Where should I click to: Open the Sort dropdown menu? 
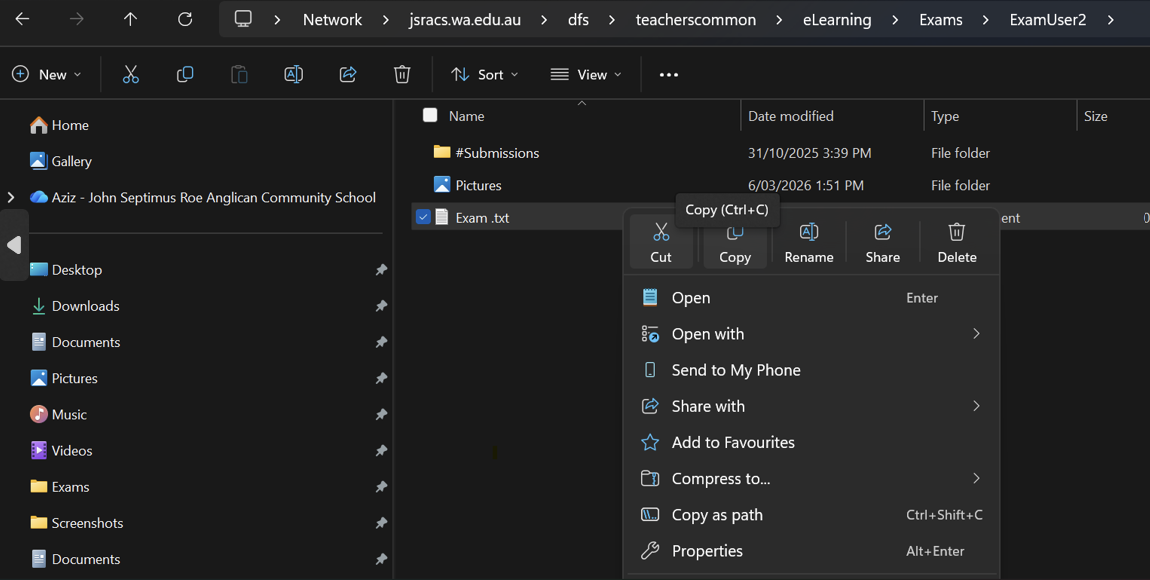(485, 75)
